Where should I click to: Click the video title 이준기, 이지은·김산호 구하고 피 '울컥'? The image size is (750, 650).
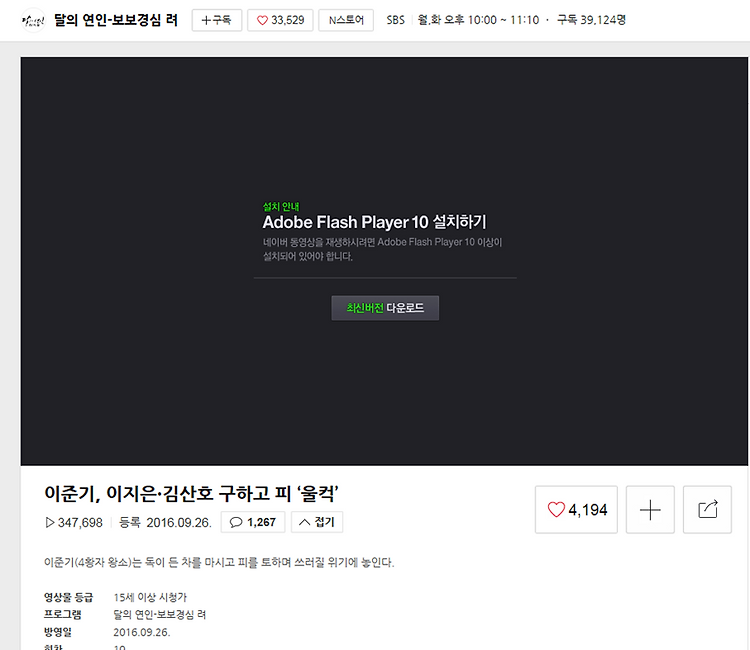click(x=191, y=494)
